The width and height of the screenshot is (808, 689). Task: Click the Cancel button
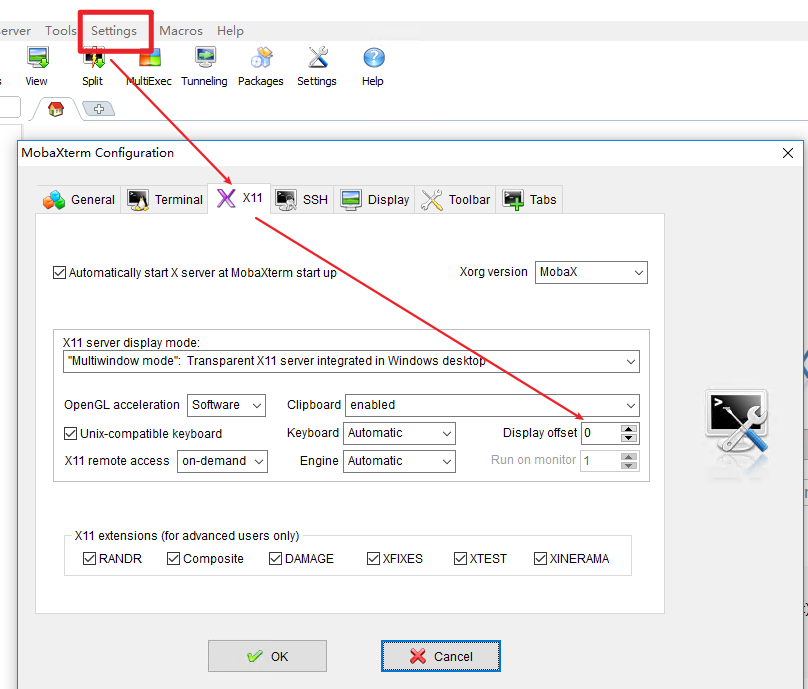[x=441, y=656]
